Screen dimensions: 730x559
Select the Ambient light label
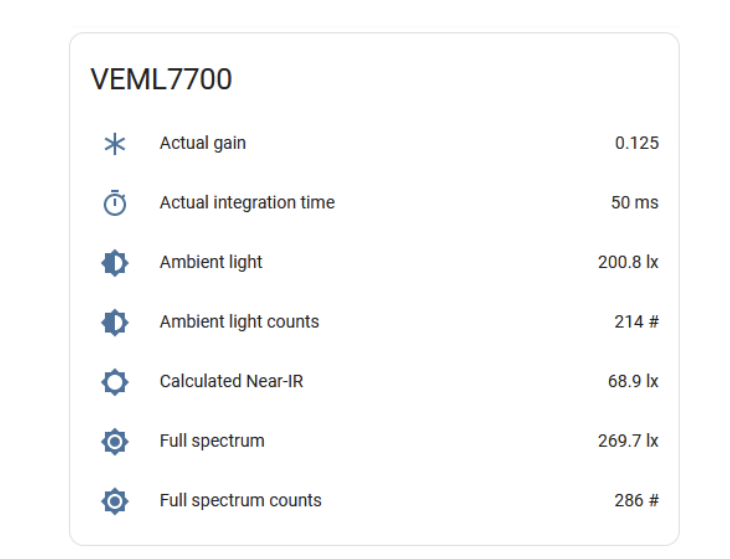coord(211,262)
